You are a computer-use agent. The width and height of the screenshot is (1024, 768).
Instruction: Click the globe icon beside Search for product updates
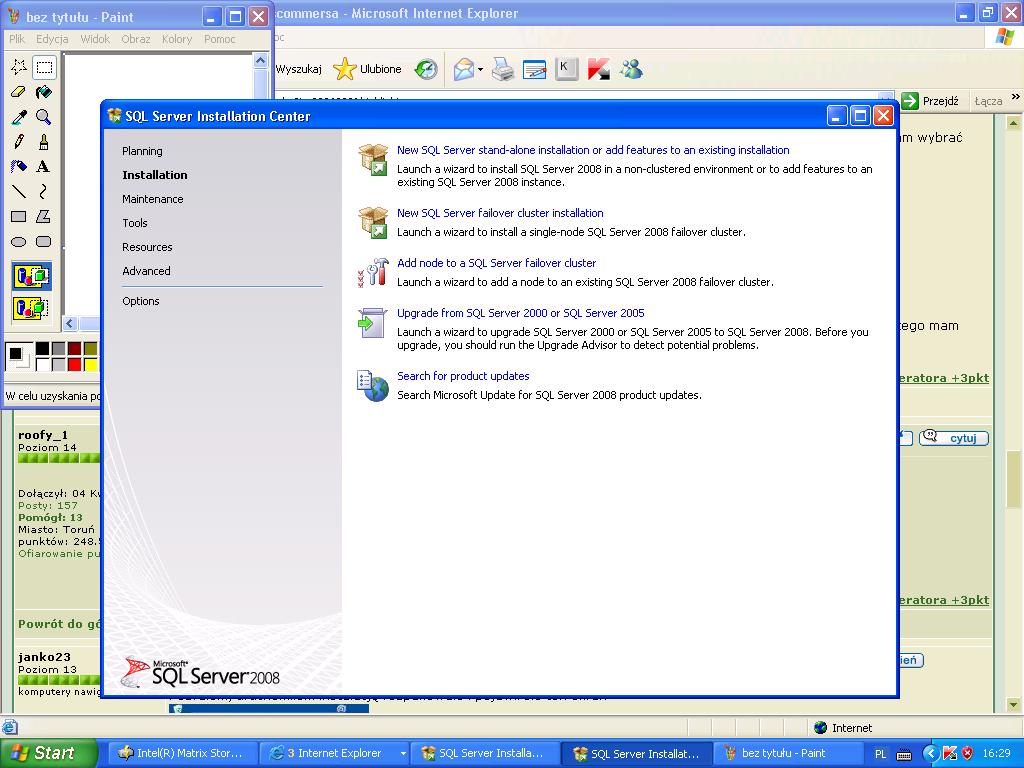373,385
